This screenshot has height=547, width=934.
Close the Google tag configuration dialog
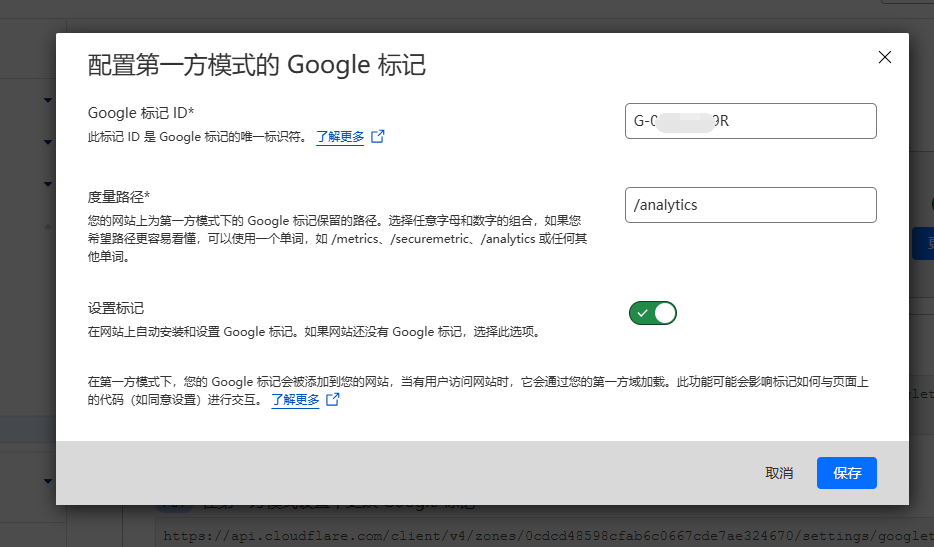[x=884, y=57]
